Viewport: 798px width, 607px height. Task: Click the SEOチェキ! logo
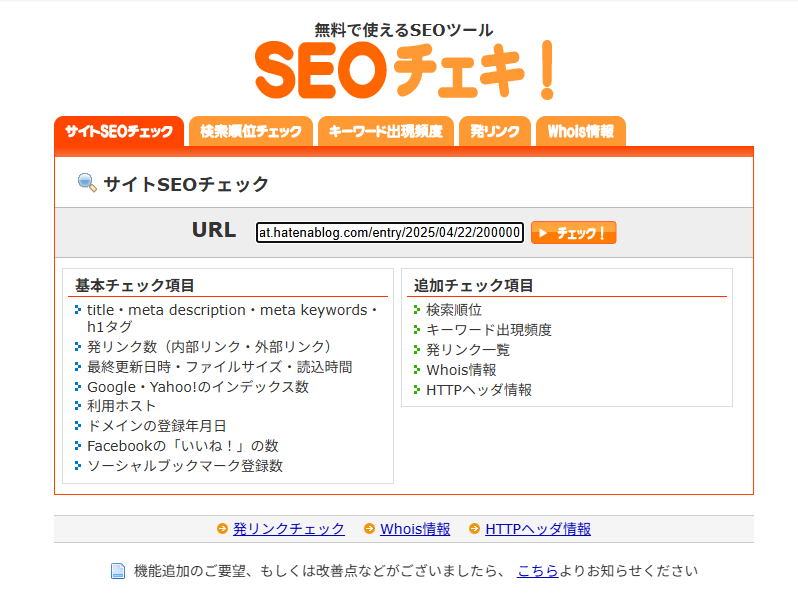(x=405, y=70)
